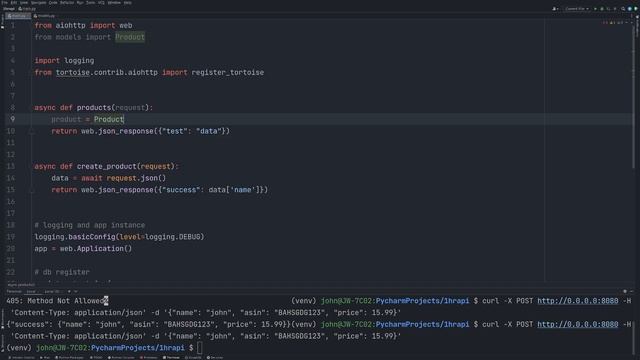
Task: Click the green Run button in the toolbar
Action: click(595, 9)
